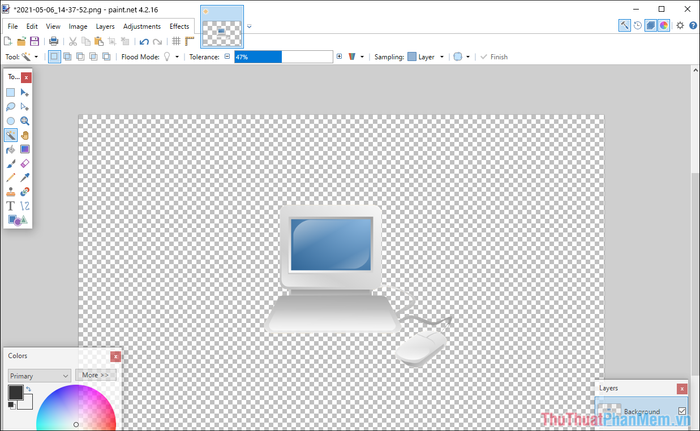The height and width of the screenshot is (431, 700).
Task: Select the Shapes tool
Action: tap(18, 220)
